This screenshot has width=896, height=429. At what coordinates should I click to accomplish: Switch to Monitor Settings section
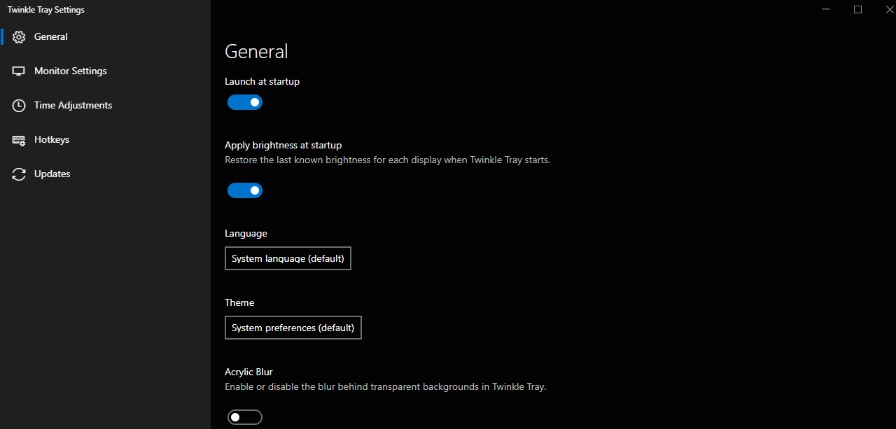click(106, 71)
